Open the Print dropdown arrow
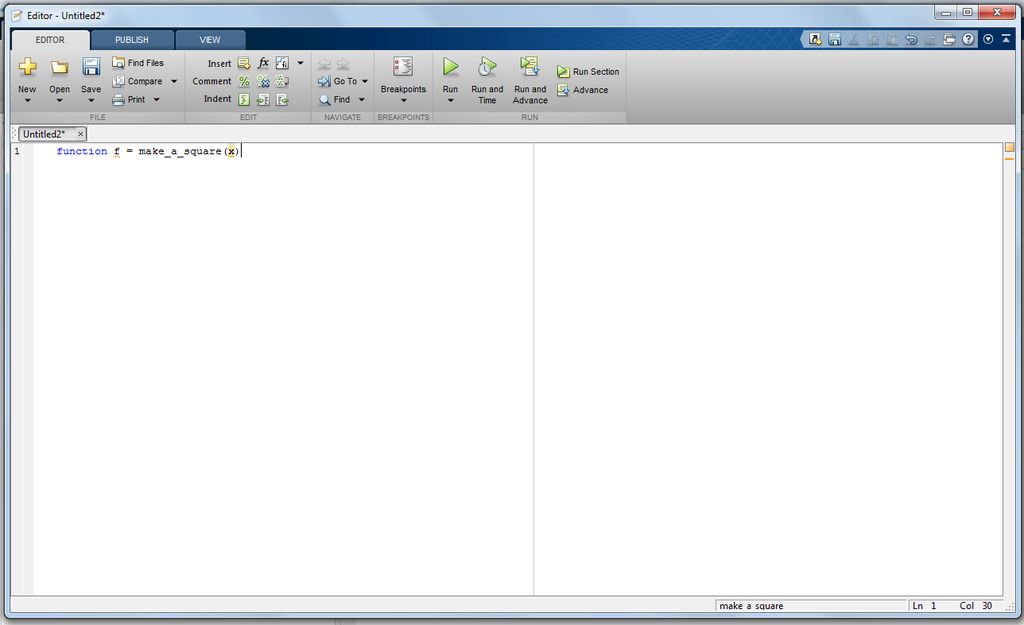Viewport: 1024px width, 625px height. click(156, 100)
